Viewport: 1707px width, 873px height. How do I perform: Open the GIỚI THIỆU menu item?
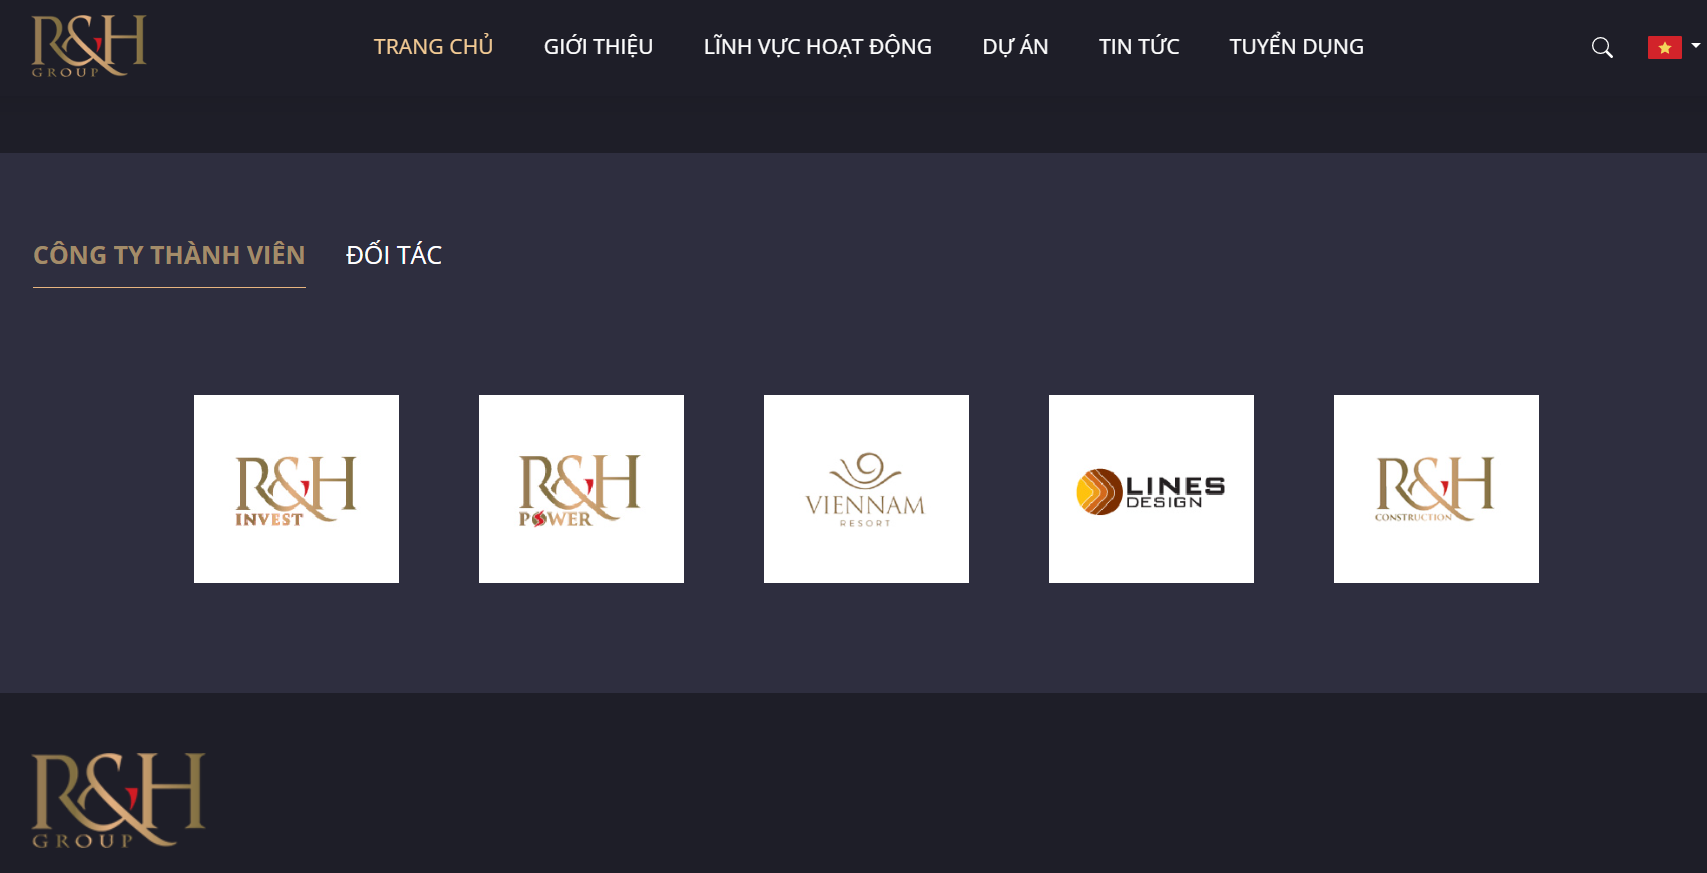click(598, 47)
